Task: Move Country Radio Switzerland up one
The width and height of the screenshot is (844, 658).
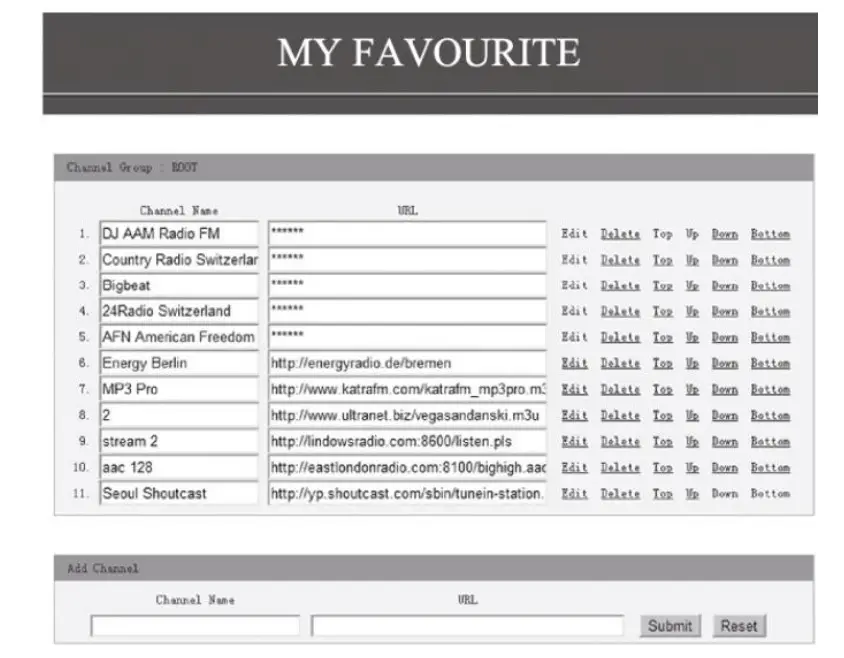Action: [x=692, y=260]
